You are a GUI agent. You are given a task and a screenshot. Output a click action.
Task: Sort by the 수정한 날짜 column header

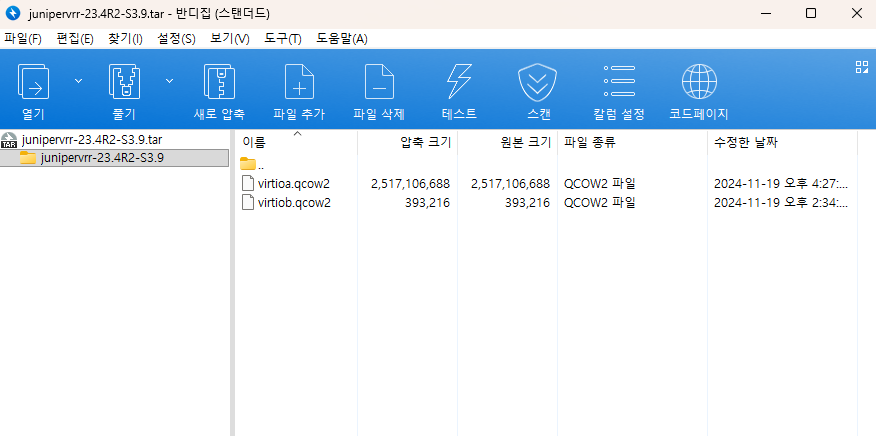782,143
